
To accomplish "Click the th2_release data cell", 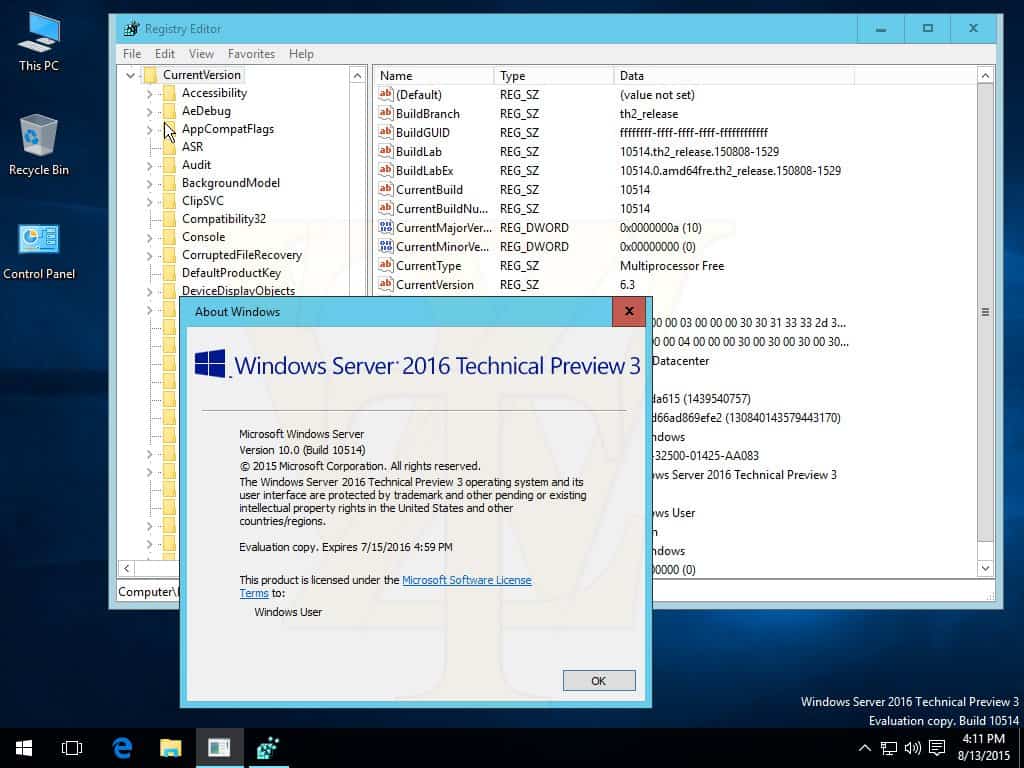I will coord(649,114).
